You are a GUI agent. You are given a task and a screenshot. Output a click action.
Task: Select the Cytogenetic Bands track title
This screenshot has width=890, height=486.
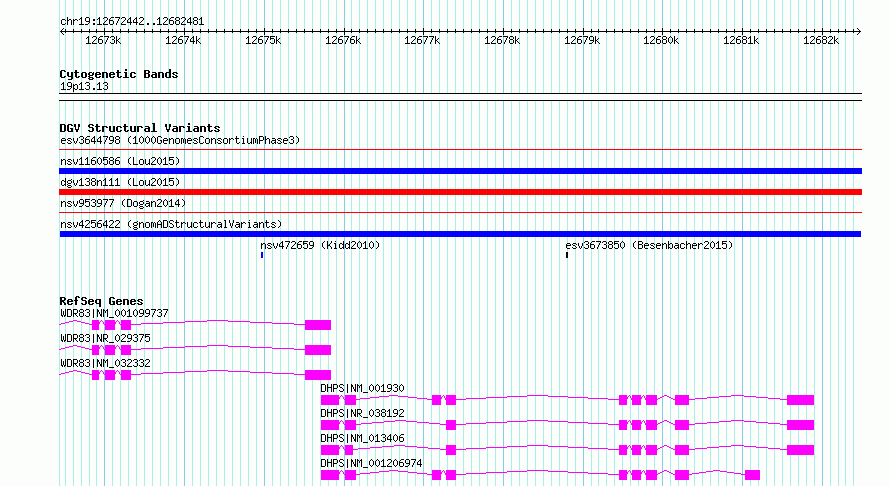tap(119, 74)
